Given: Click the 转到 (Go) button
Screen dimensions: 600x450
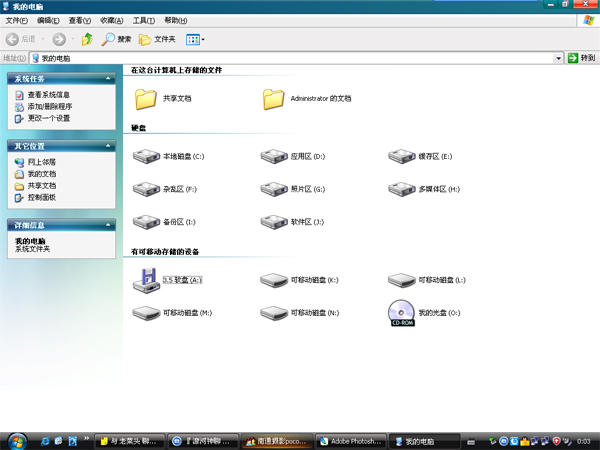Looking at the screenshot, I should [581, 58].
